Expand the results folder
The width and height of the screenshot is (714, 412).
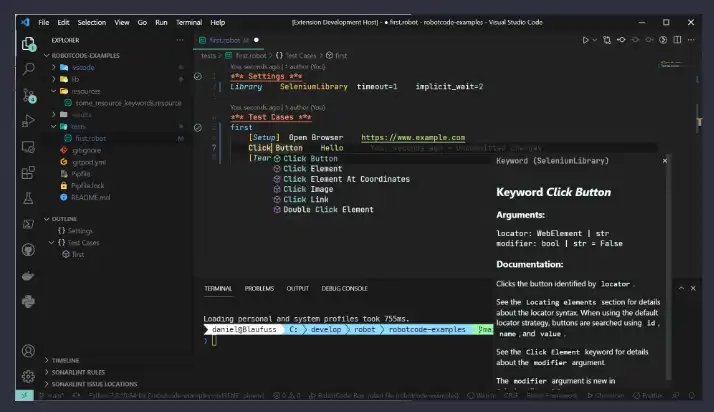pyautogui.click(x=54, y=114)
